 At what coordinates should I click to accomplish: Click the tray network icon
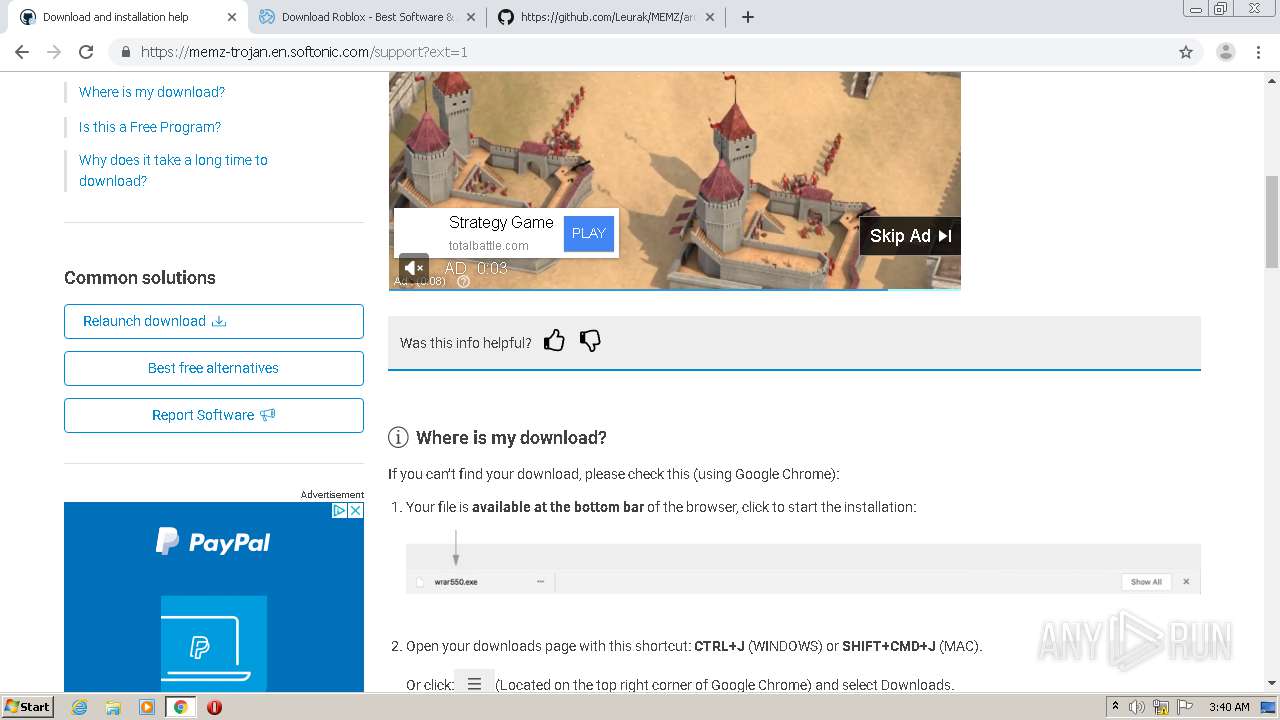(x=1162, y=707)
